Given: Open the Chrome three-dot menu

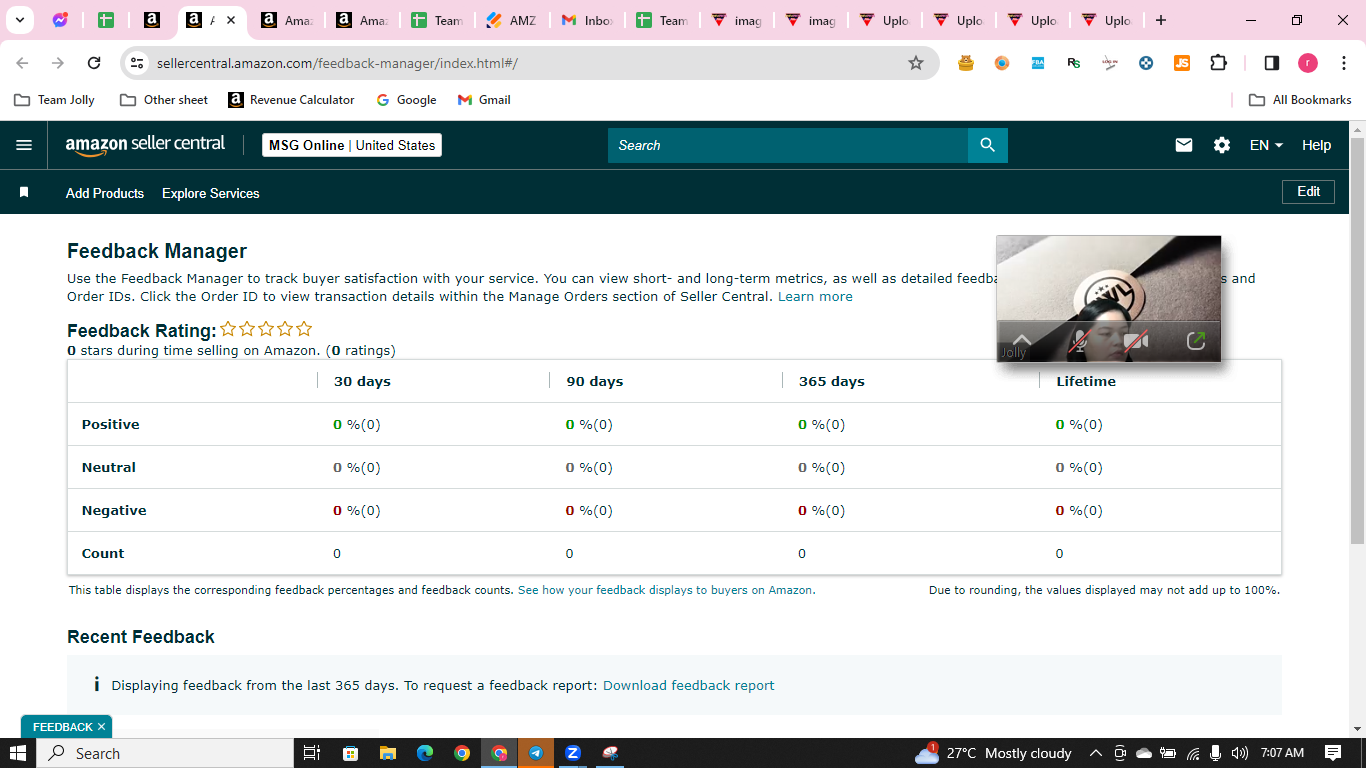Looking at the screenshot, I should click(x=1344, y=63).
